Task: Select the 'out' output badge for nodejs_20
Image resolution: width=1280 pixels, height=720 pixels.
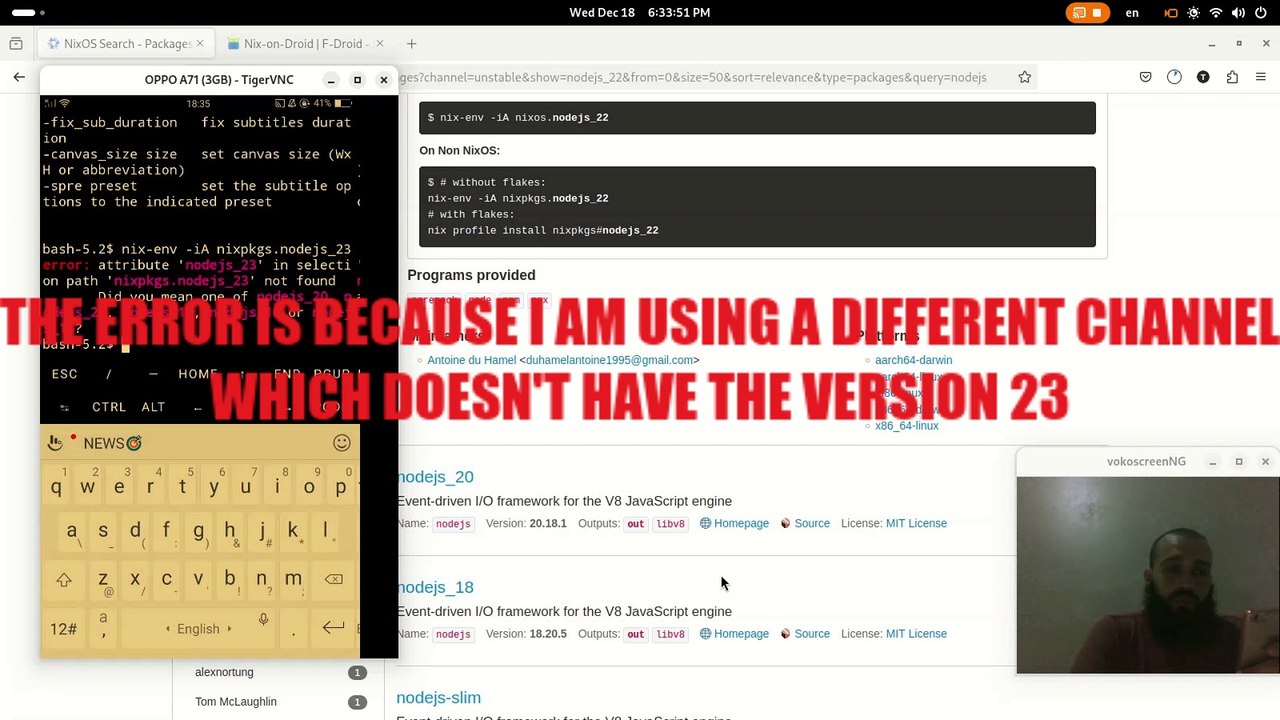Action: [x=635, y=524]
